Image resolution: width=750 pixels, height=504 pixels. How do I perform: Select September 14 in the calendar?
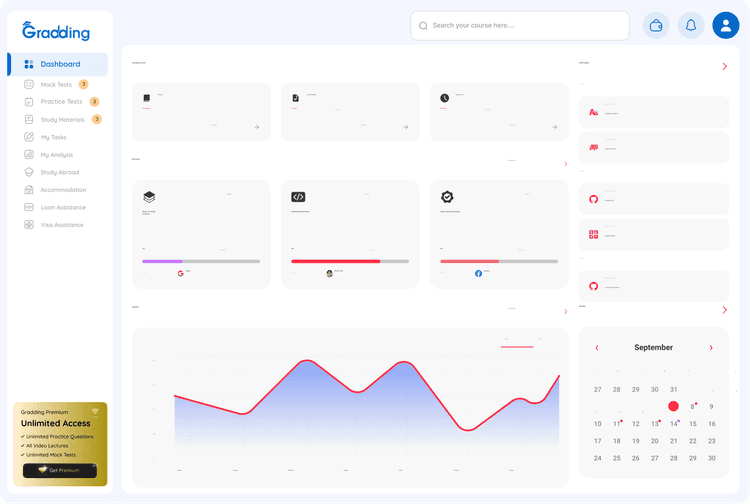[674, 424]
